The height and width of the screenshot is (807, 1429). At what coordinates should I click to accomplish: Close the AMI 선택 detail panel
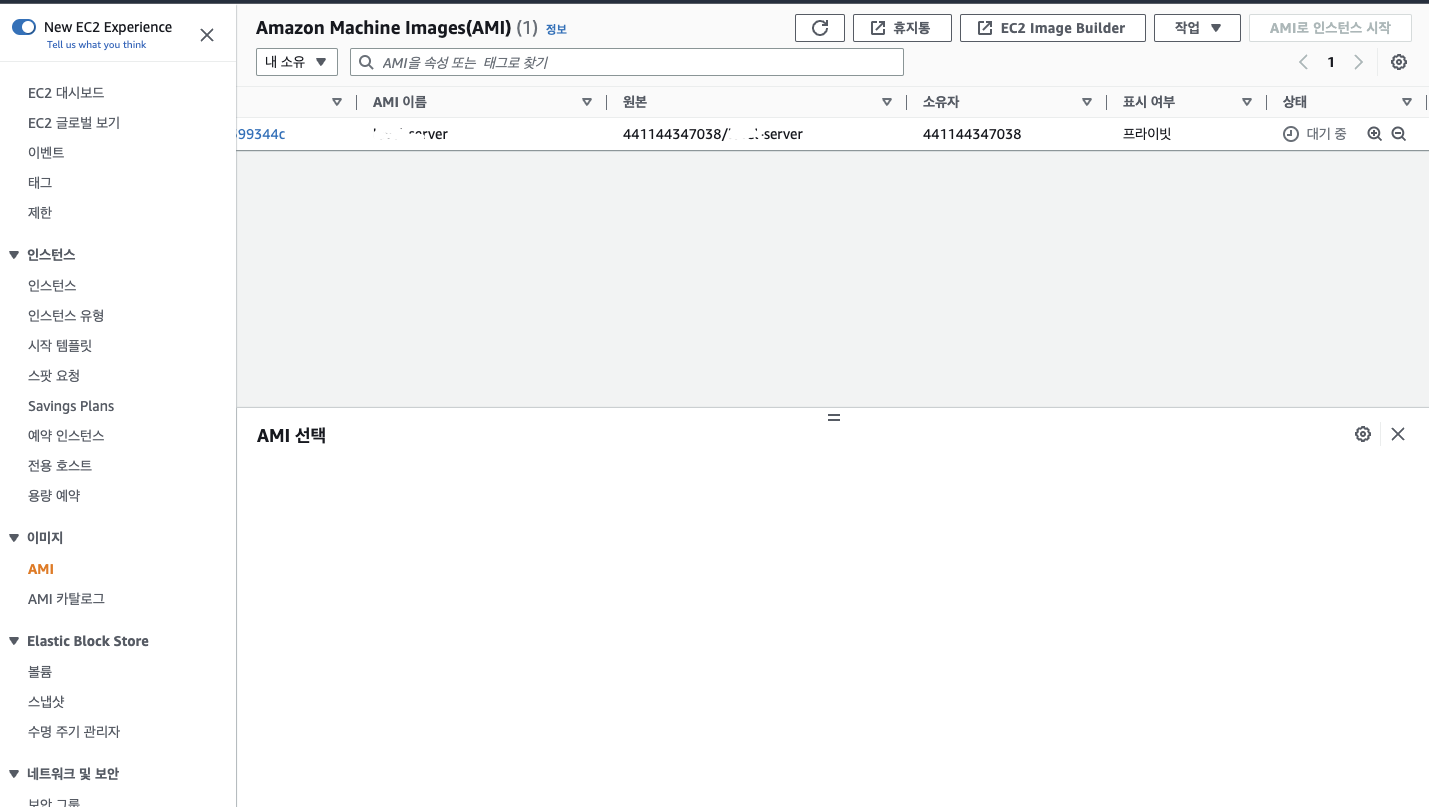pyautogui.click(x=1398, y=434)
